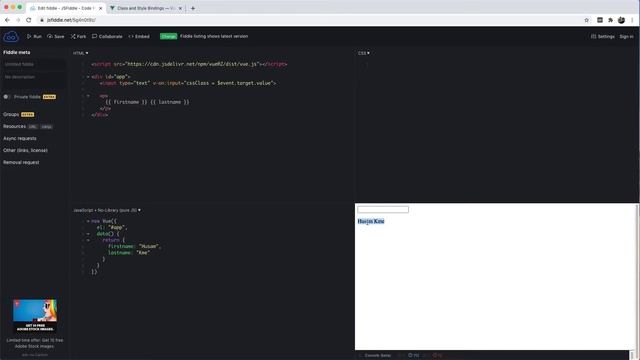
Task: Click the Adobe Stock ad thumbnail
Action: 35,316
